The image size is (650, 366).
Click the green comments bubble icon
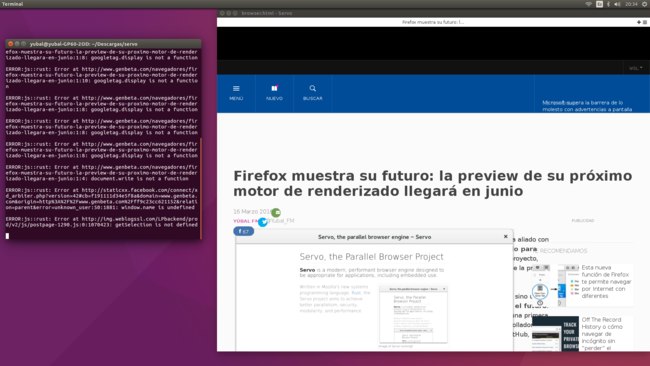pos(276,212)
